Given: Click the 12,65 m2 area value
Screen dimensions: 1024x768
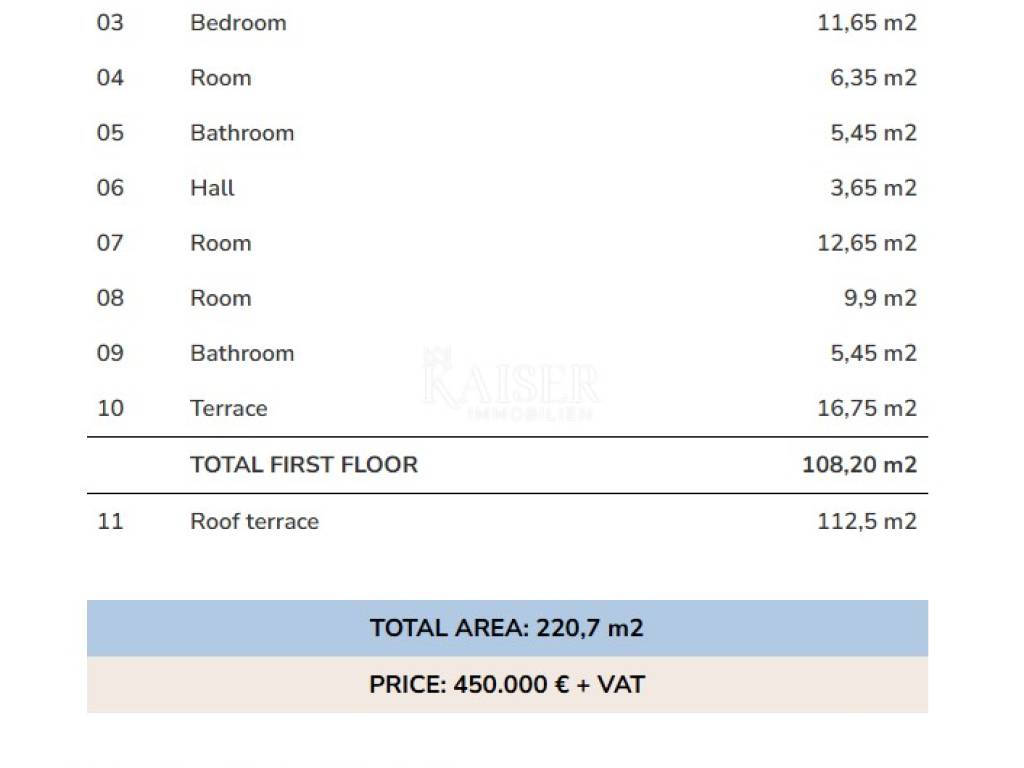Looking at the screenshot, I should [866, 243].
